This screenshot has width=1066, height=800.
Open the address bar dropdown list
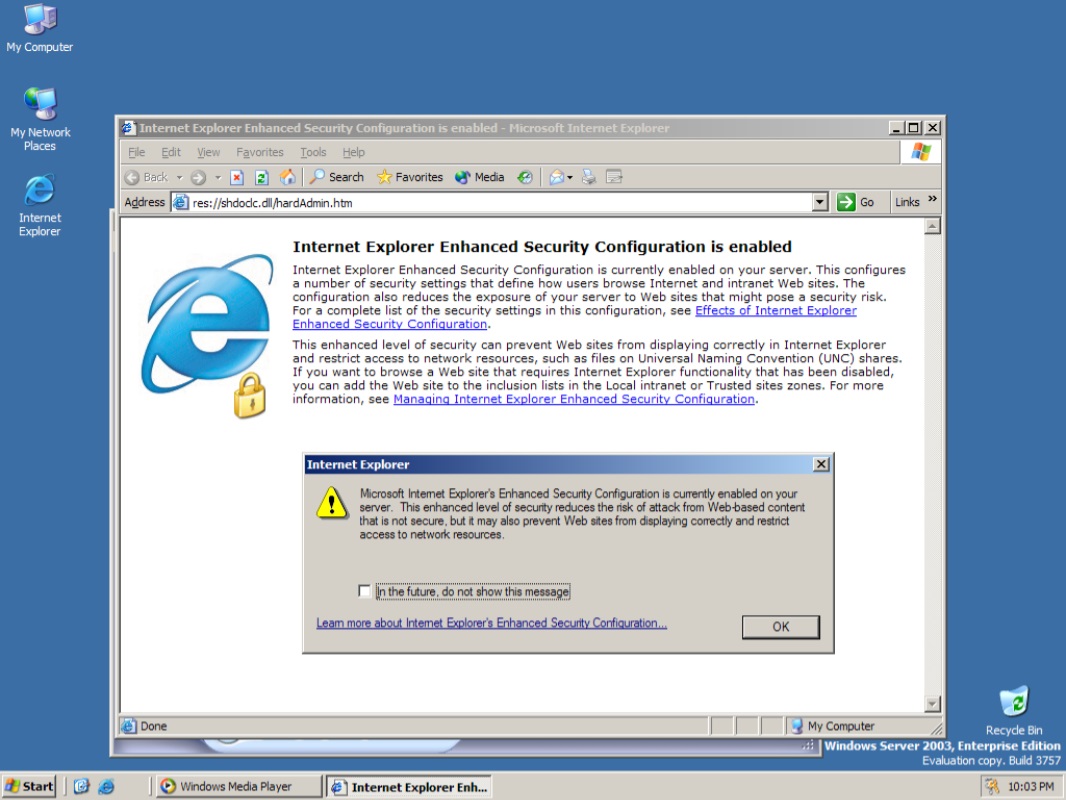click(x=820, y=202)
